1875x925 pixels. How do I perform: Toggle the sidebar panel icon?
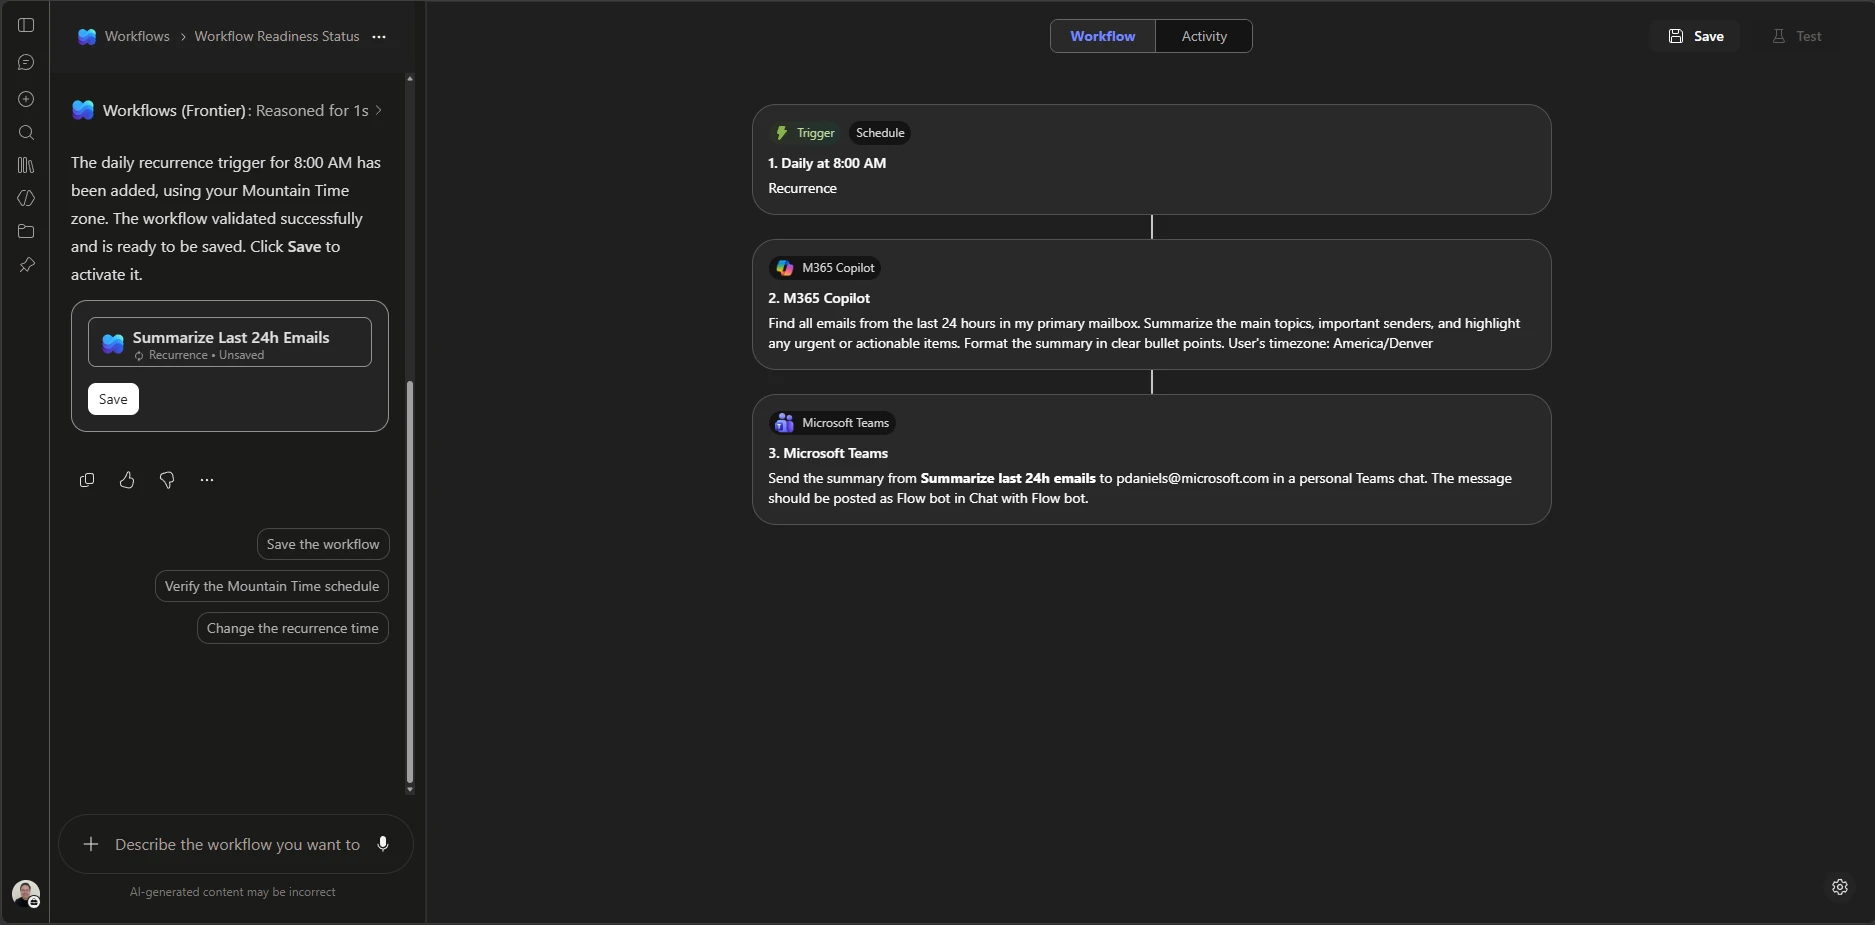(26, 25)
